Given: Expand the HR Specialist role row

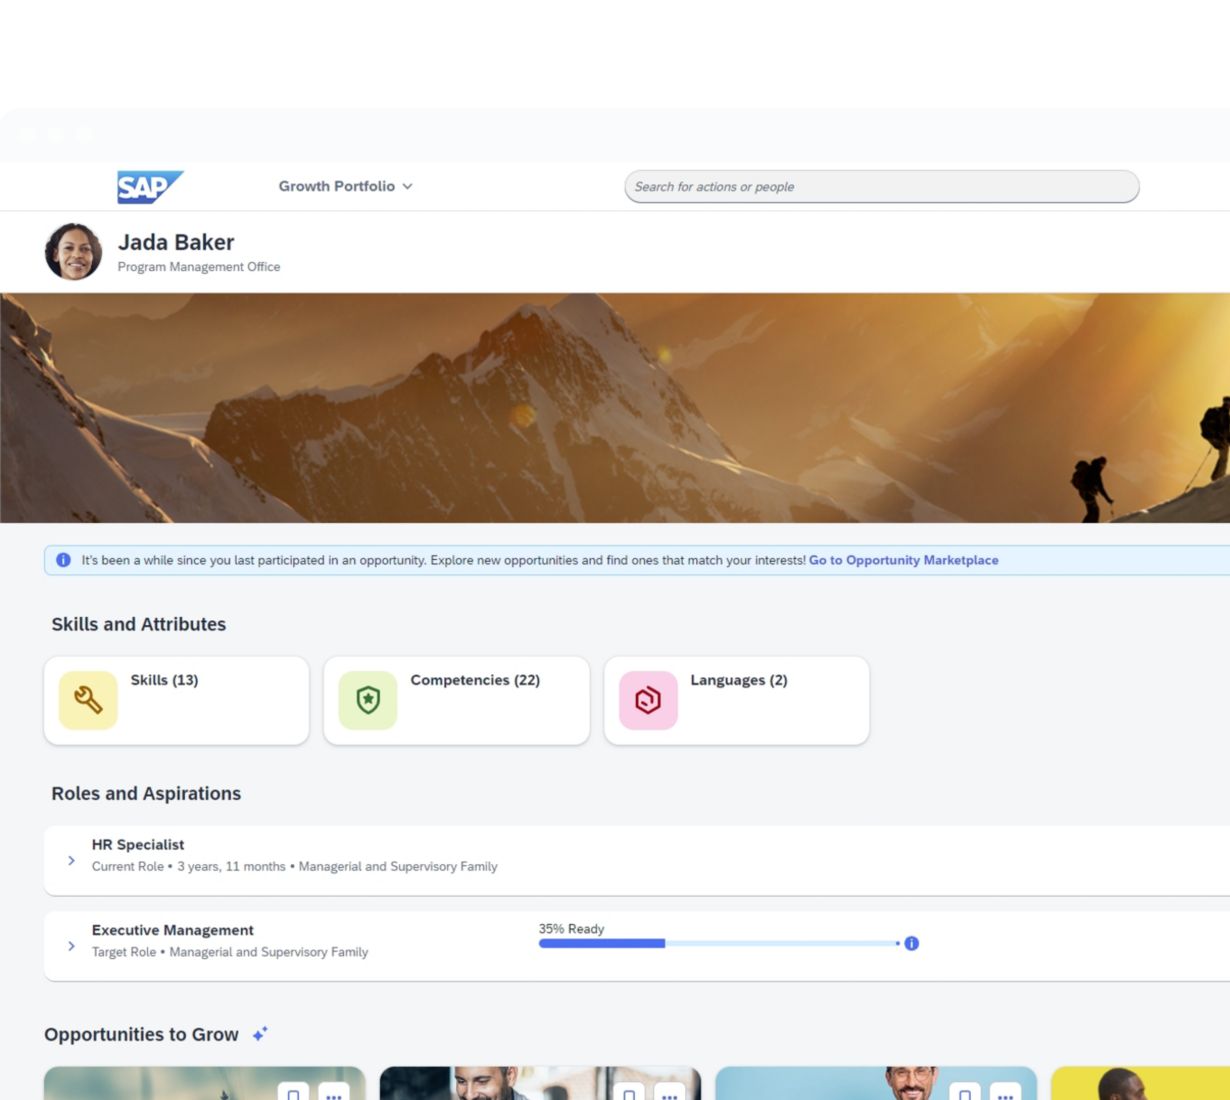Looking at the screenshot, I should (x=71, y=860).
